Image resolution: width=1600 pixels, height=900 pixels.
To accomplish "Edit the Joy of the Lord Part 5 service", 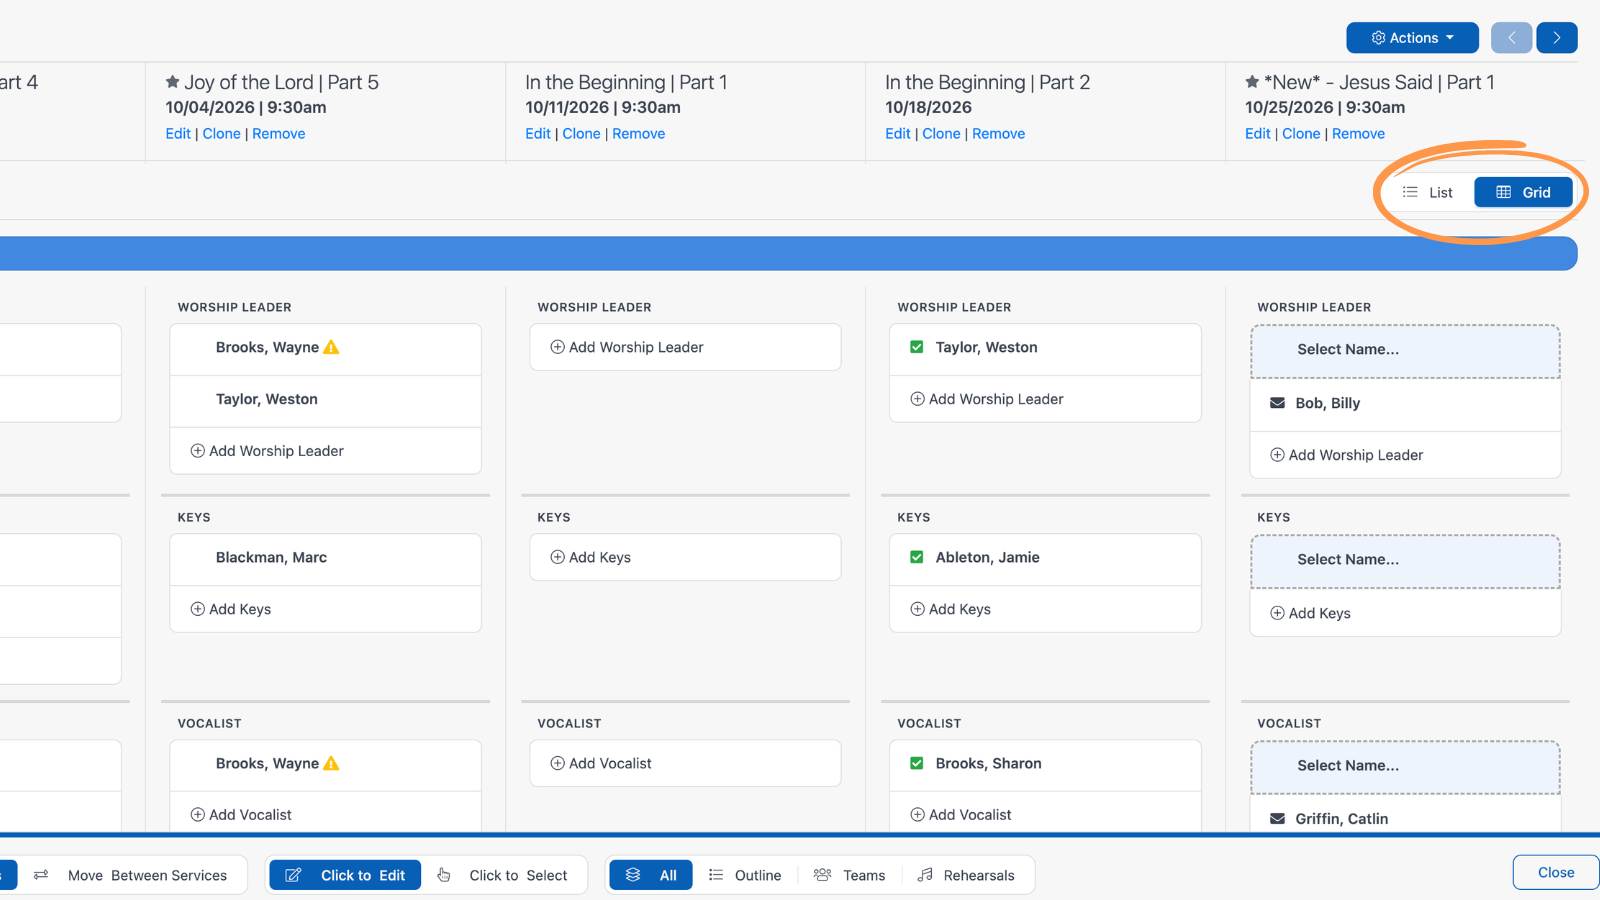I will (x=178, y=133).
